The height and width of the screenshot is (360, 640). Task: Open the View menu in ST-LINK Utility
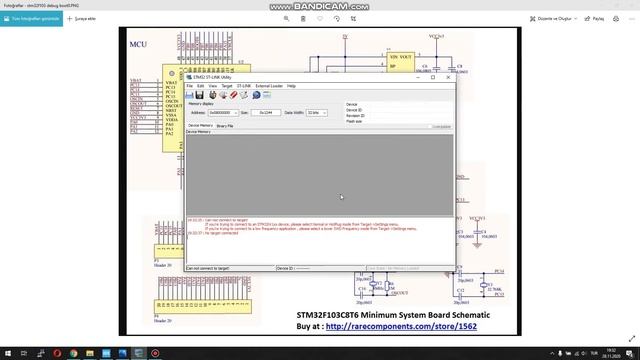click(x=213, y=86)
